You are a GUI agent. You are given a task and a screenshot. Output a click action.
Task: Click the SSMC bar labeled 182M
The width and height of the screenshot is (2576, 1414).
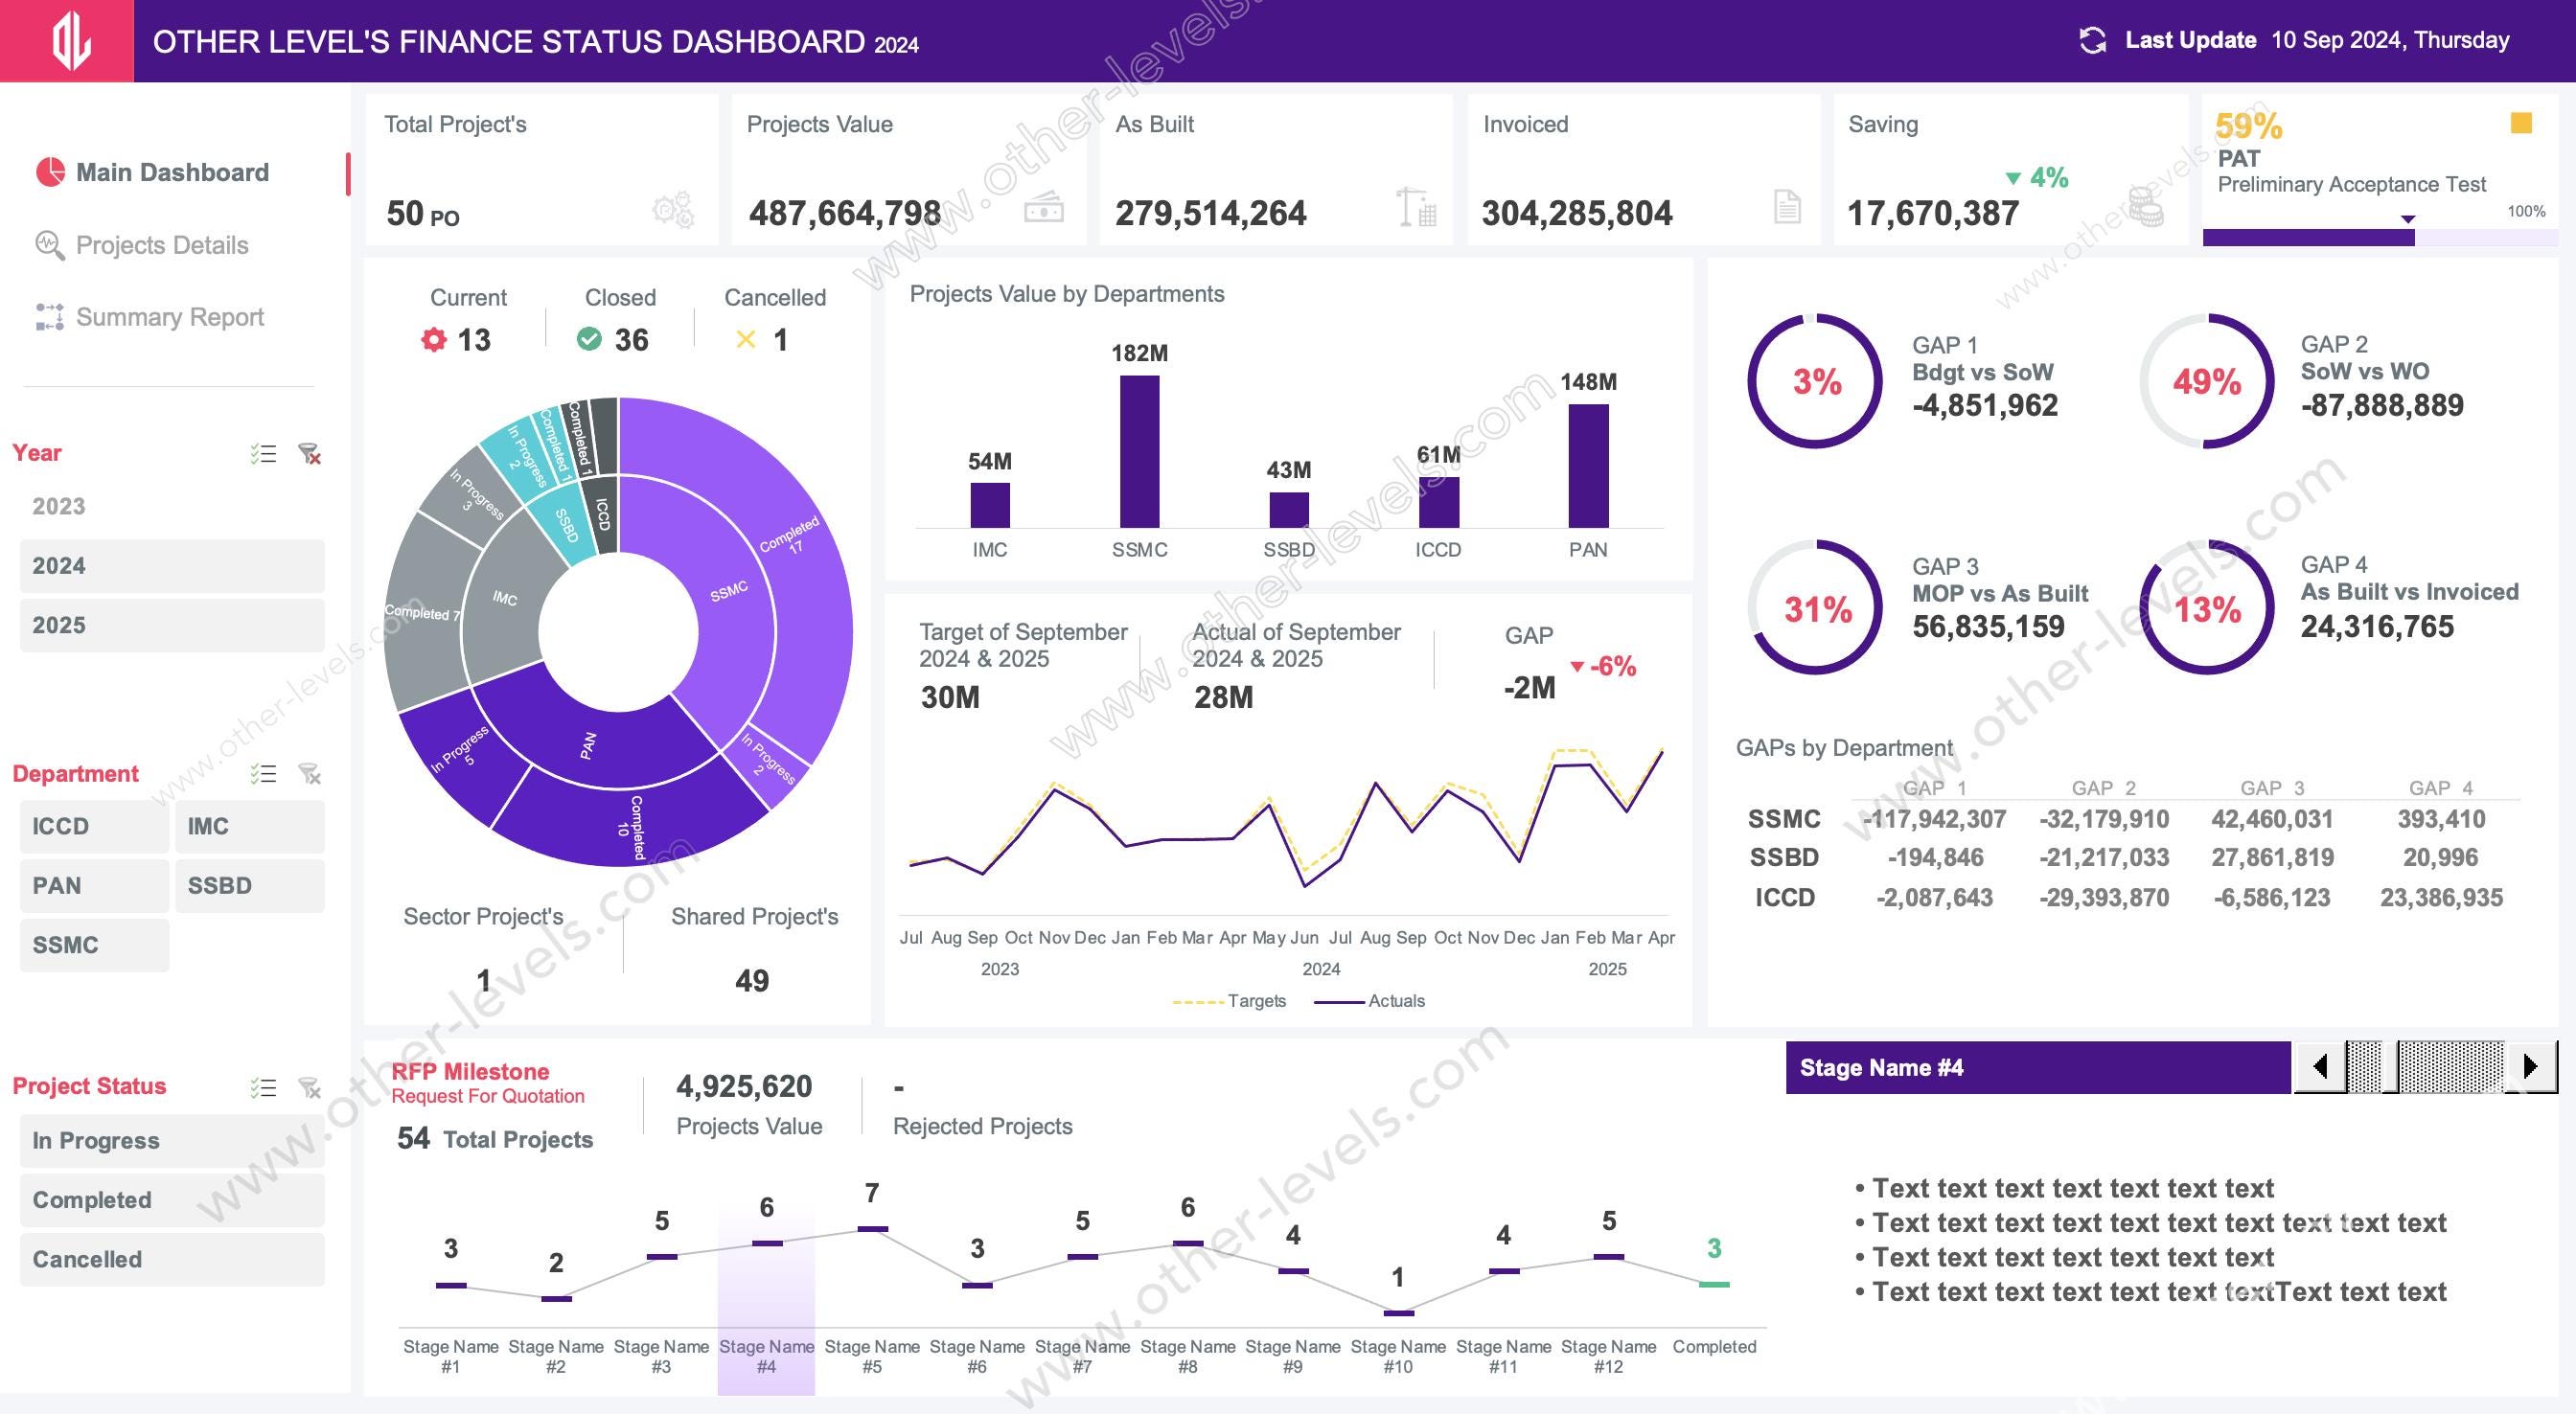tap(1139, 451)
